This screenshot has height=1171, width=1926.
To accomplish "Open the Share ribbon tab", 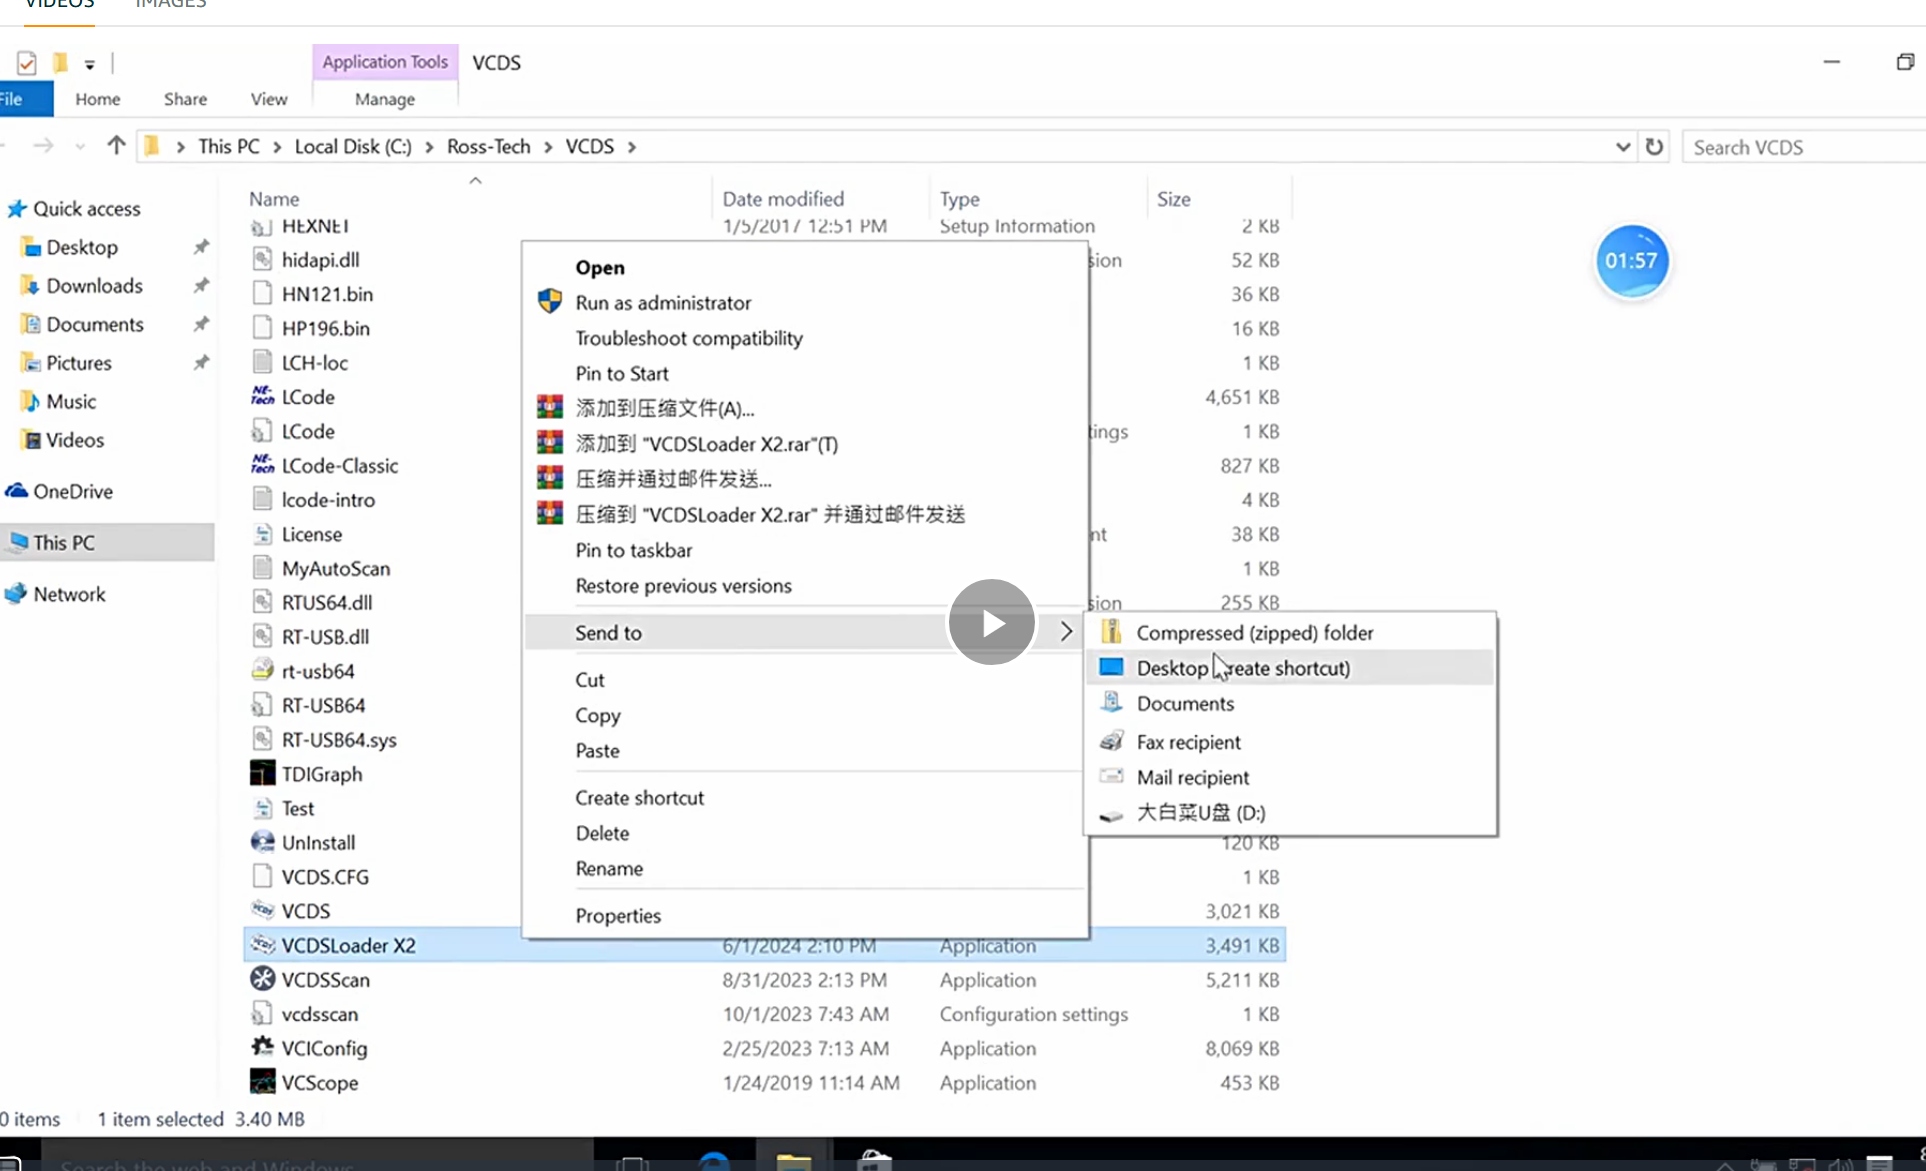I will (x=185, y=99).
